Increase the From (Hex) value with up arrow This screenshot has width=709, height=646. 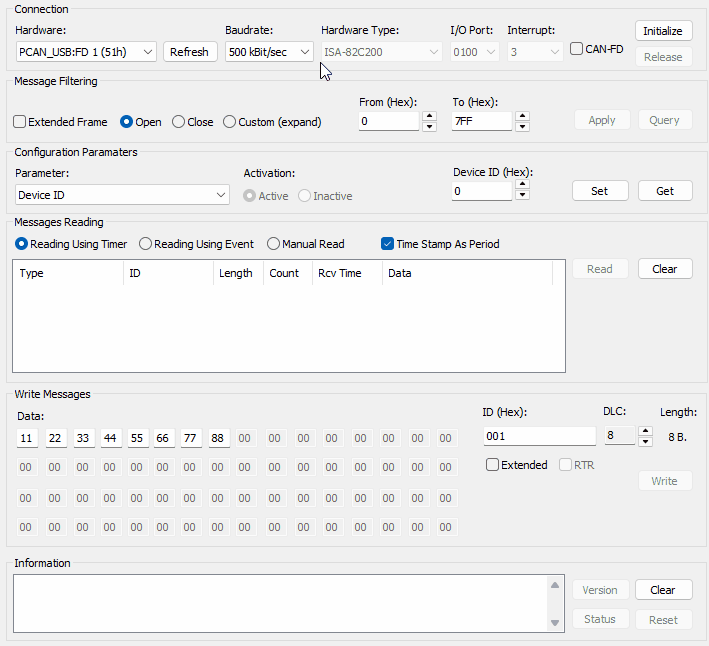pos(429,116)
